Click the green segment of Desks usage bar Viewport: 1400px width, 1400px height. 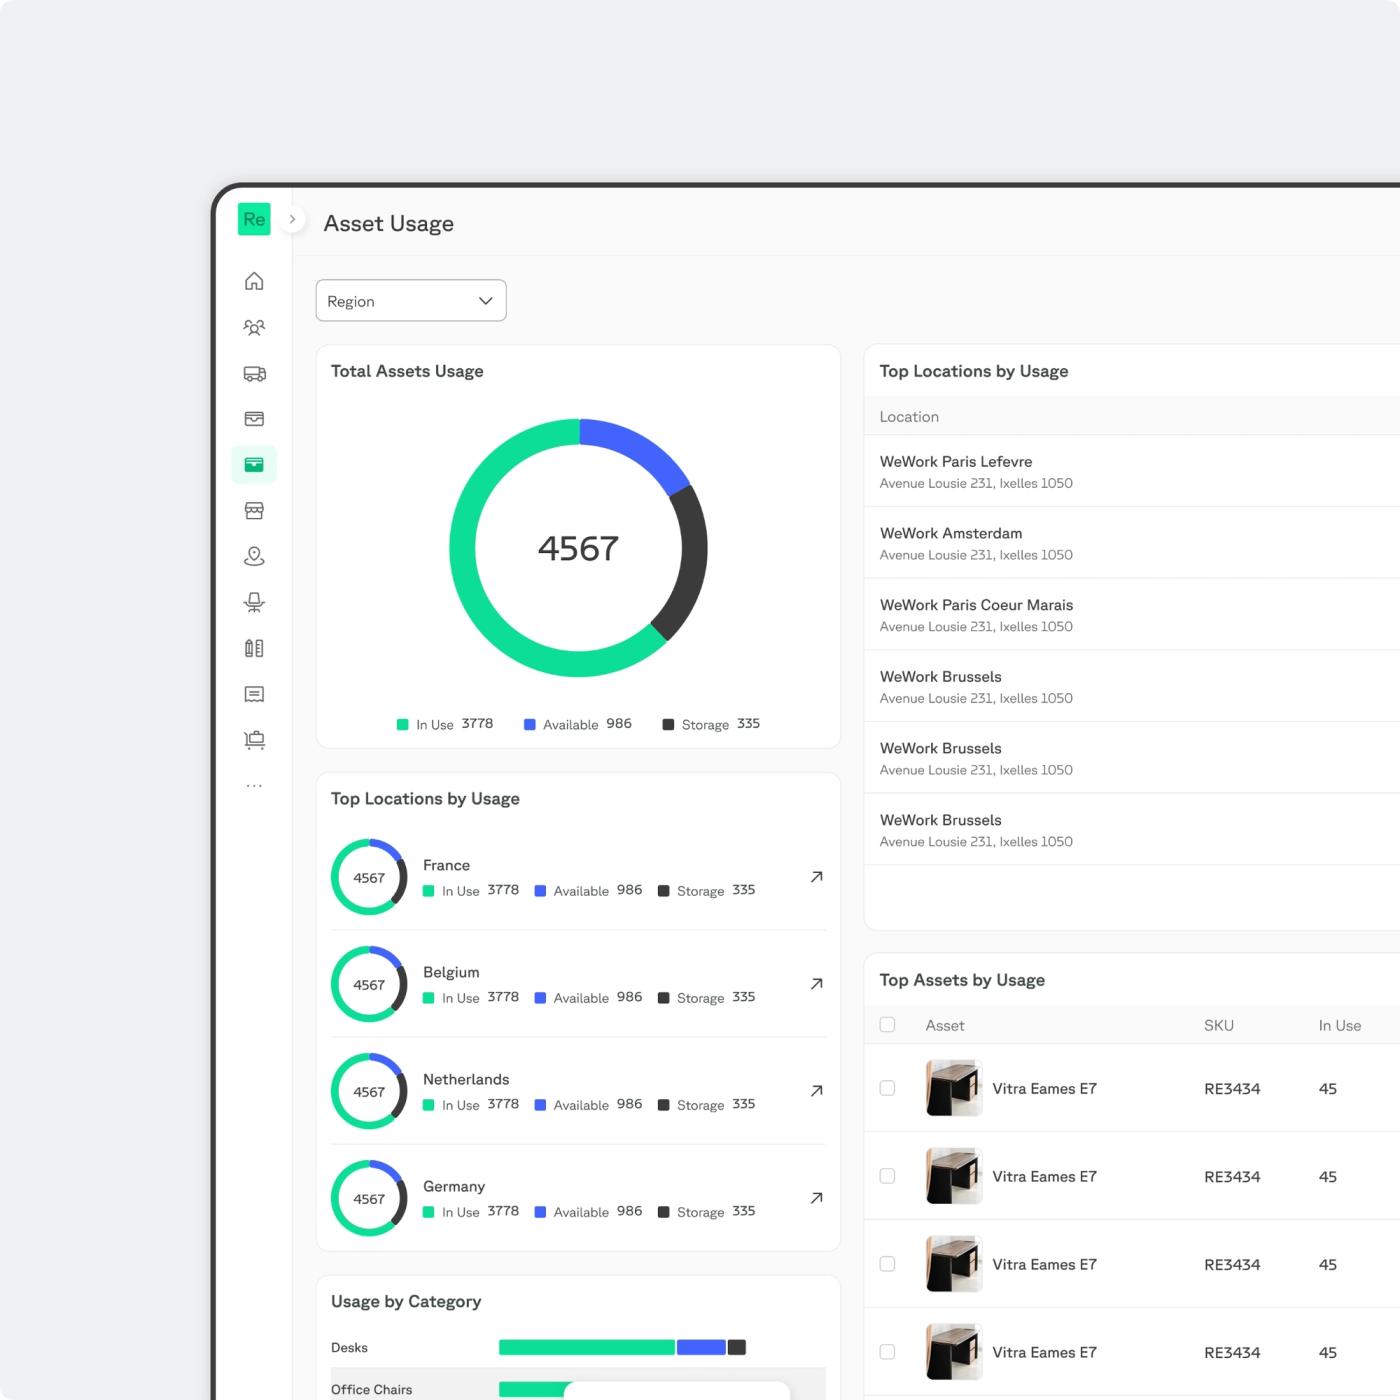586,1347
